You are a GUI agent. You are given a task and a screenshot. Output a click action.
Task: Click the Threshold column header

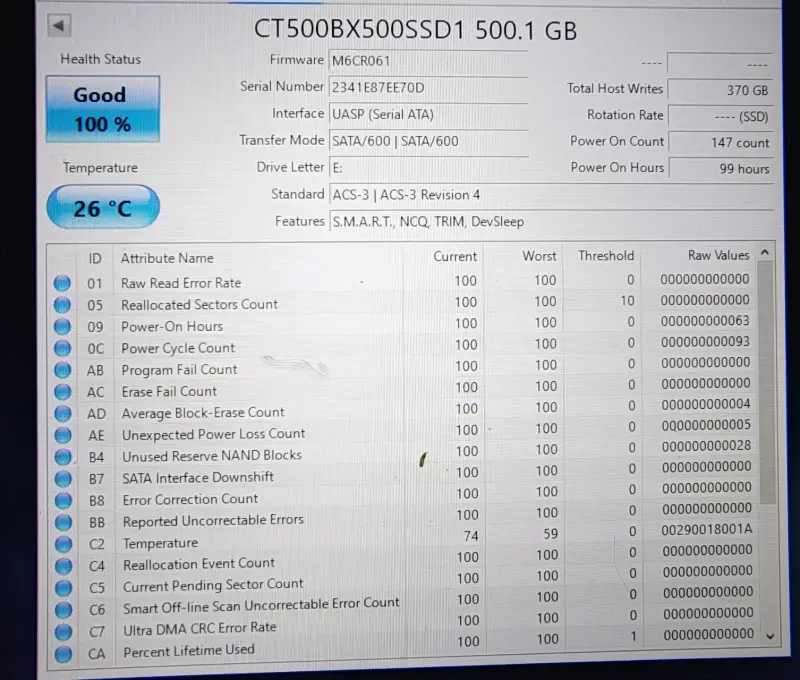tap(606, 255)
